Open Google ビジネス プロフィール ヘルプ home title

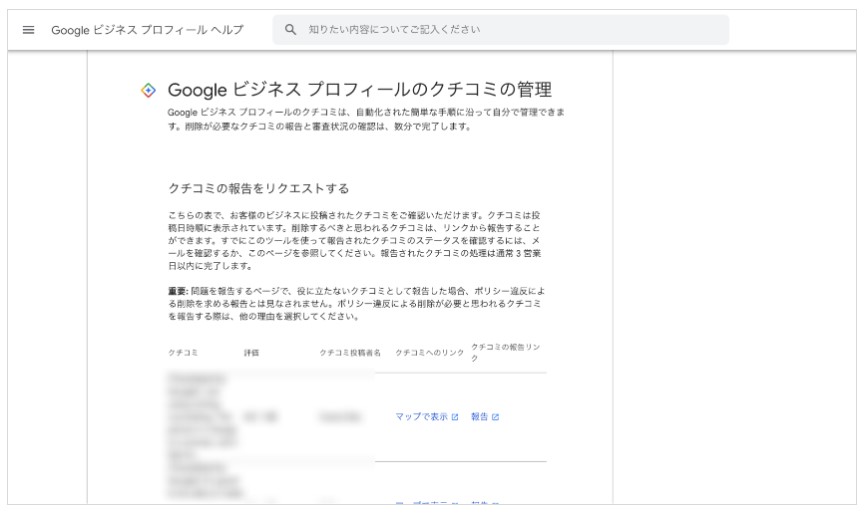point(147,30)
